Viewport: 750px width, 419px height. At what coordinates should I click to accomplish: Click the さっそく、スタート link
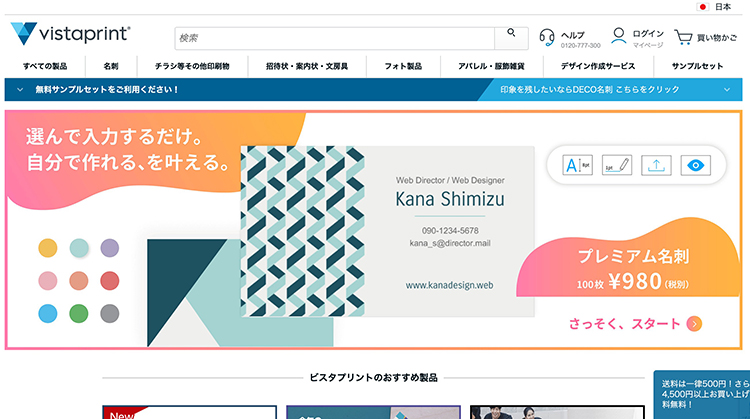(x=624, y=324)
